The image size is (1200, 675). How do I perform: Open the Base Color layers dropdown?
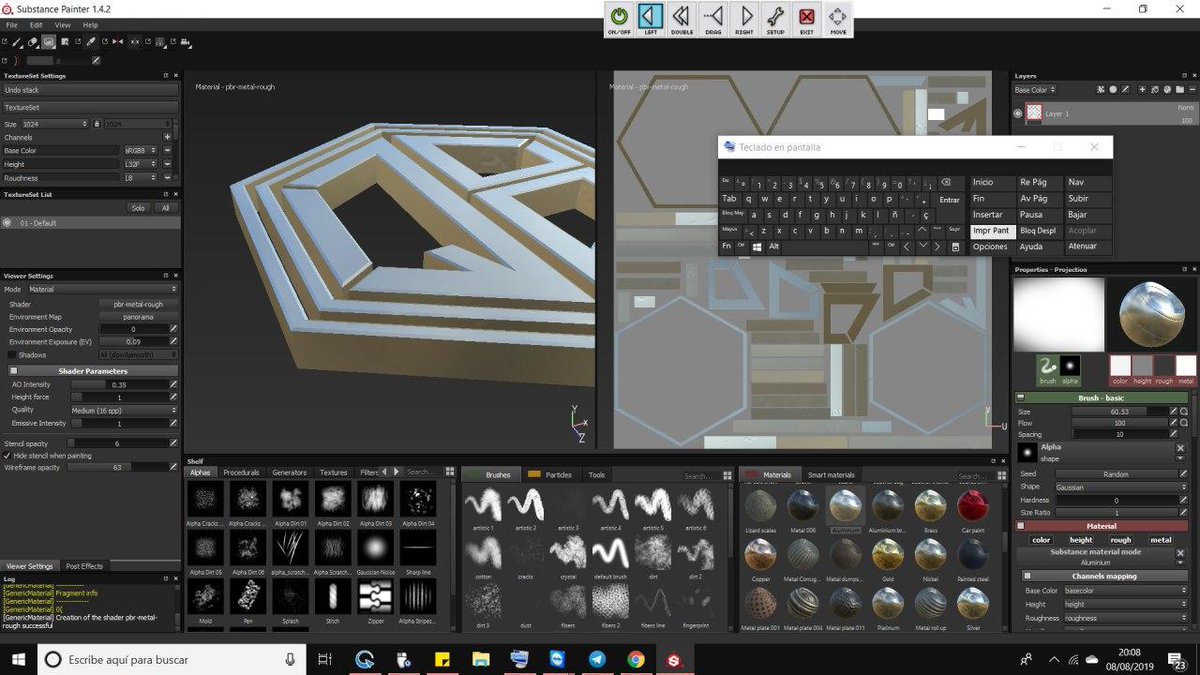click(1034, 90)
